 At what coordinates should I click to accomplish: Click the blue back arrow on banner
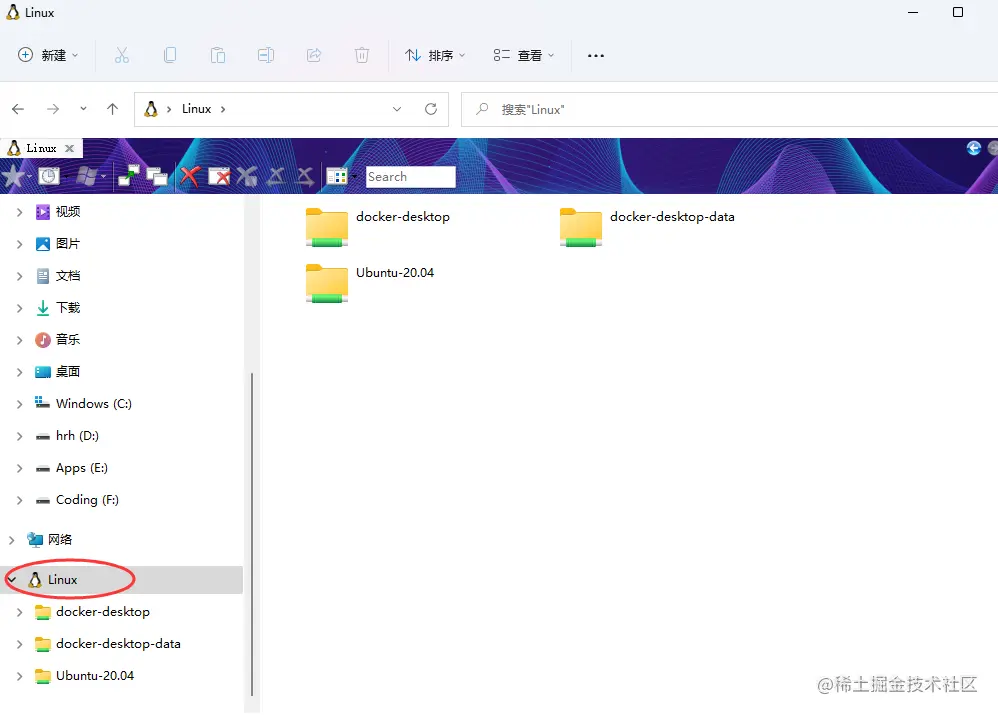coord(974,148)
